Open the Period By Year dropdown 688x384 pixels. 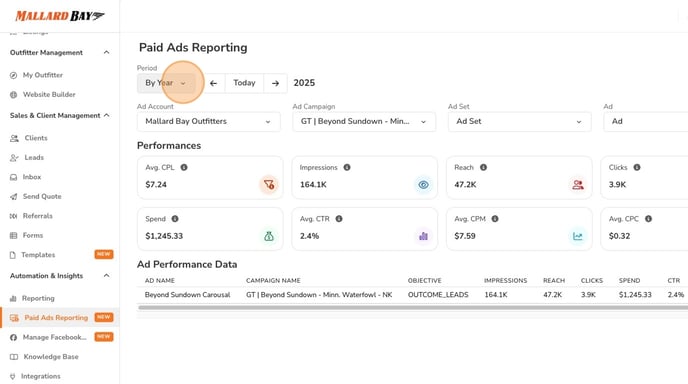166,83
